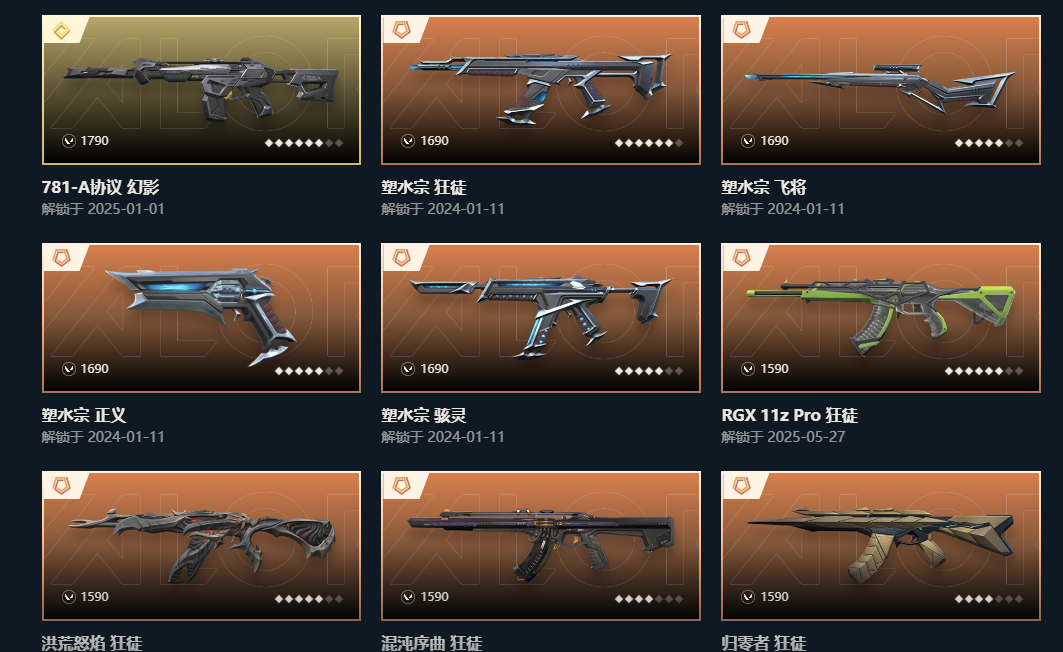Viewport: 1063px width, 652px height.
Task: Select the 塑水宗 狂徒 rifle image
Action: coord(541,88)
